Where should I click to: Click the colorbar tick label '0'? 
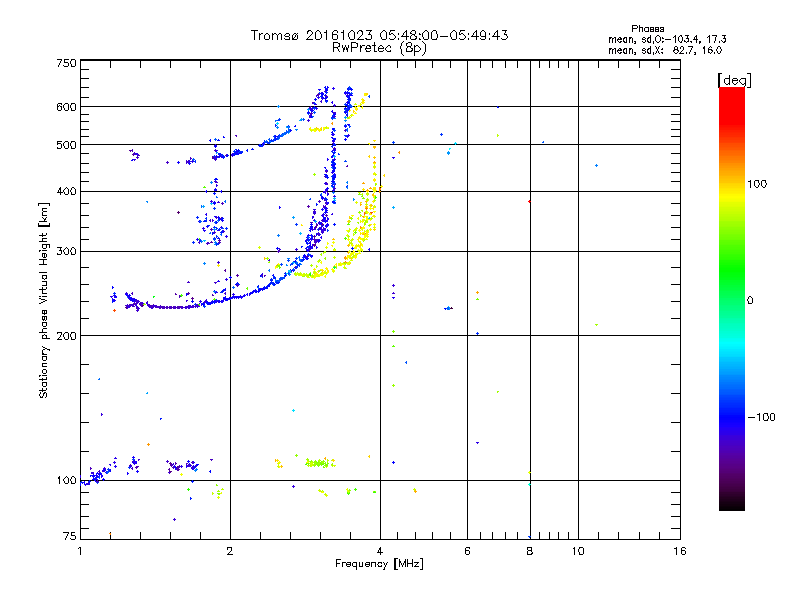point(750,301)
